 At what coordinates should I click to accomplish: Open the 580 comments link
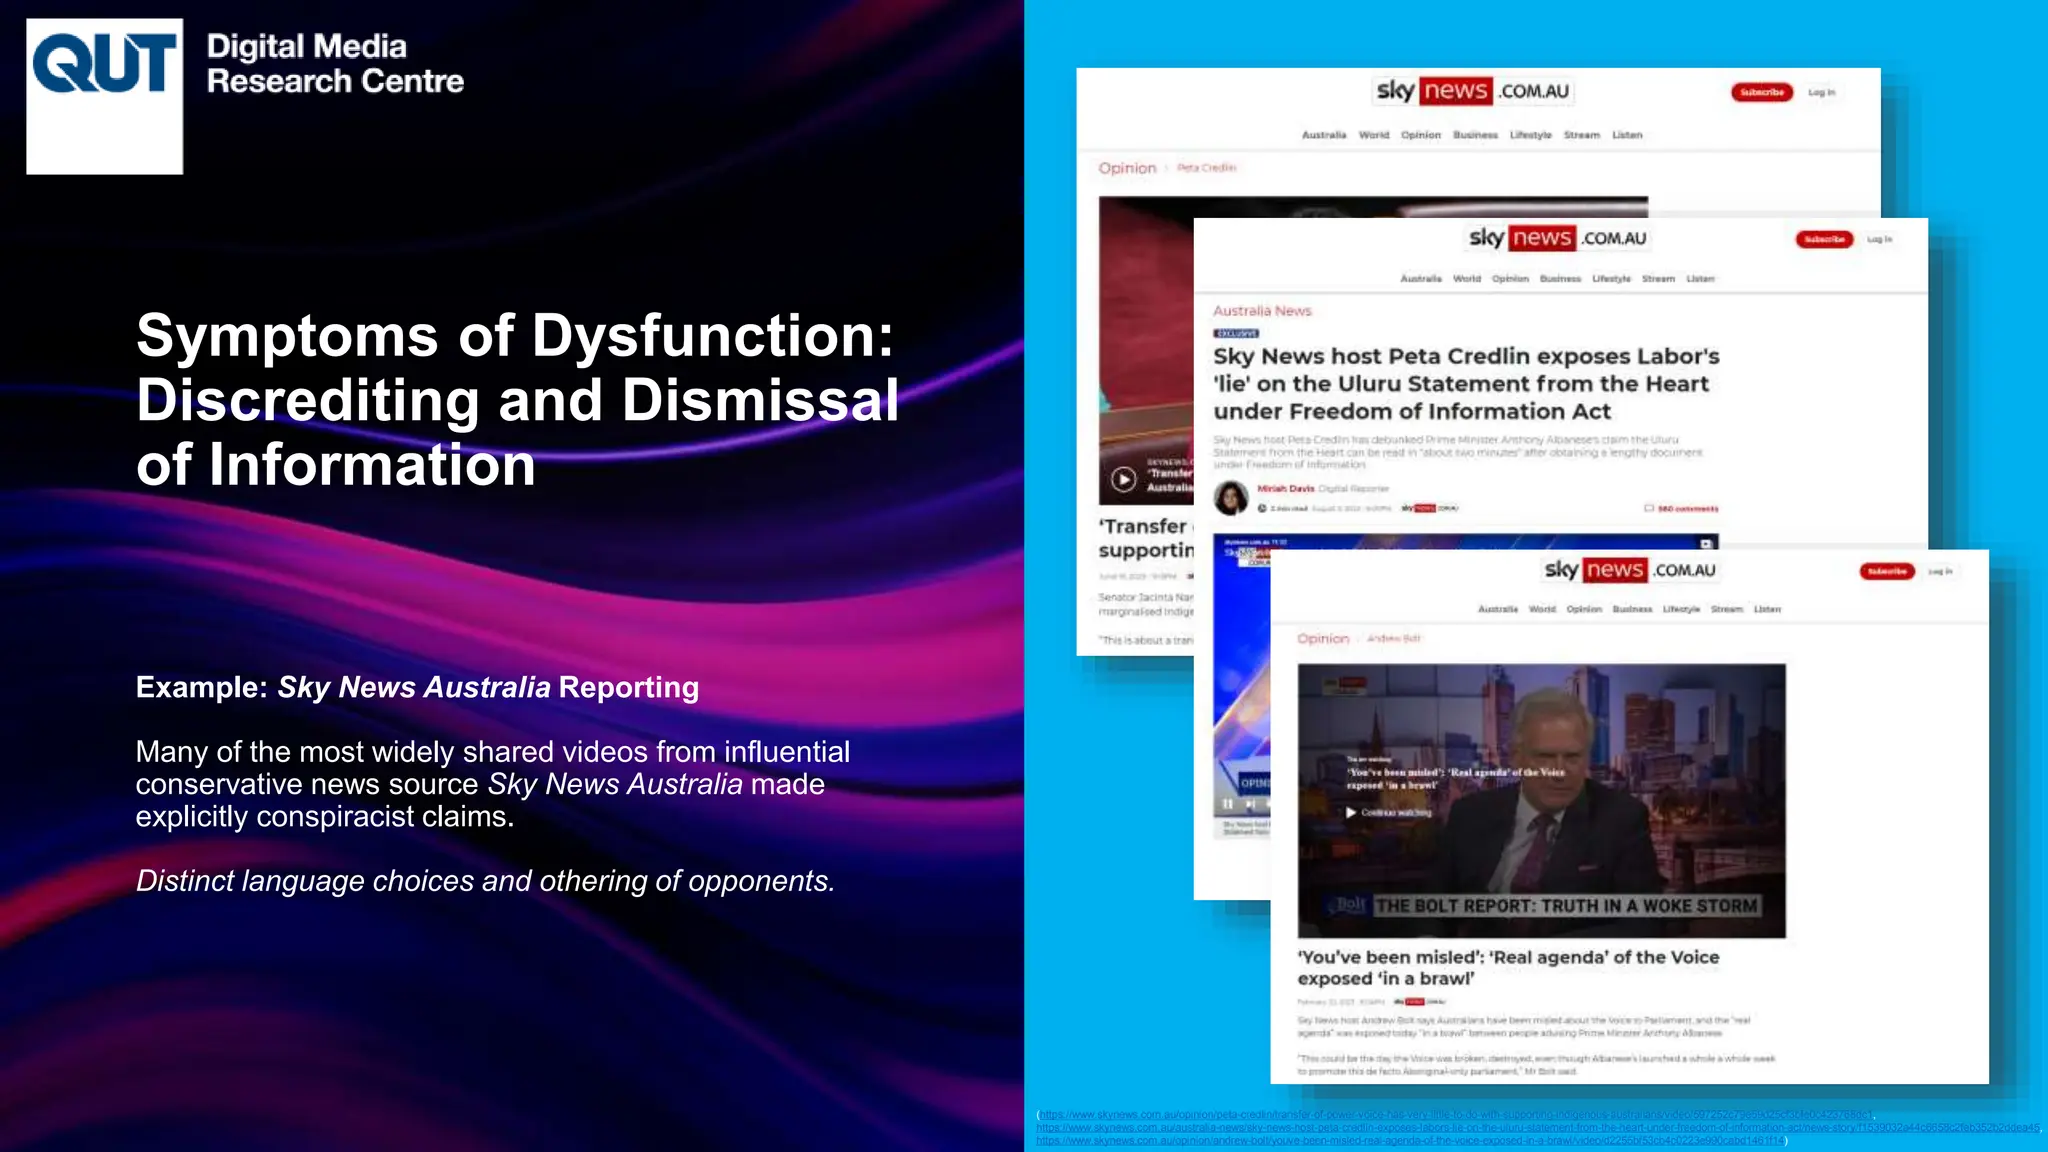click(1688, 509)
